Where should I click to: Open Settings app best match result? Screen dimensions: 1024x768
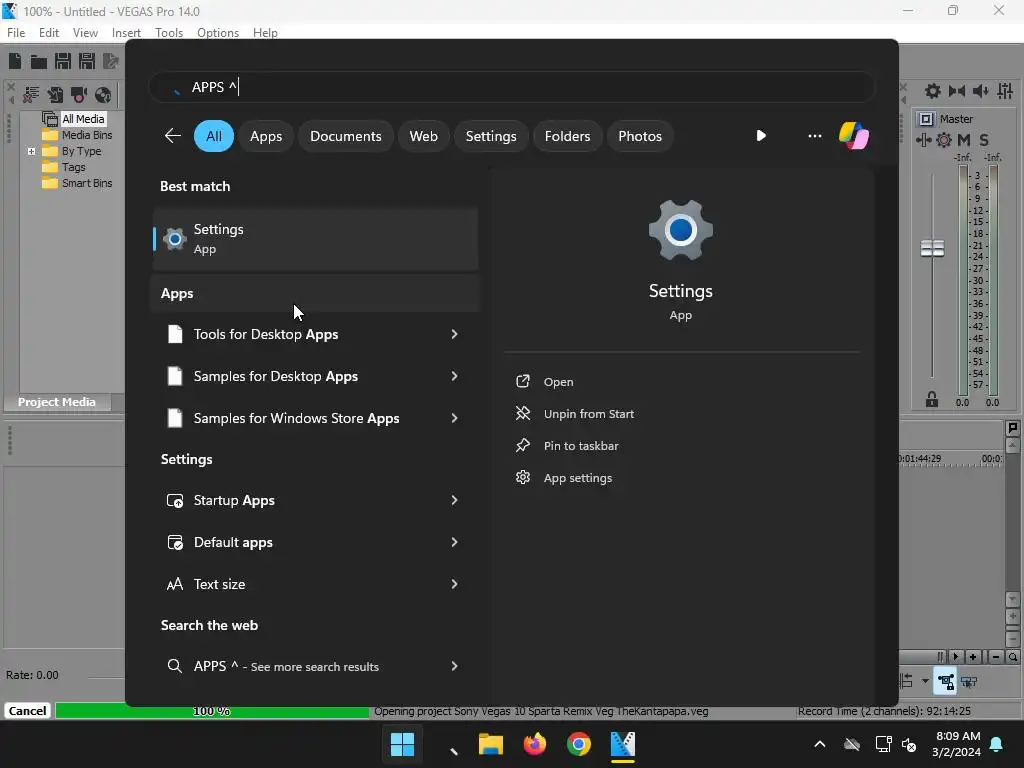[x=315, y=239]
